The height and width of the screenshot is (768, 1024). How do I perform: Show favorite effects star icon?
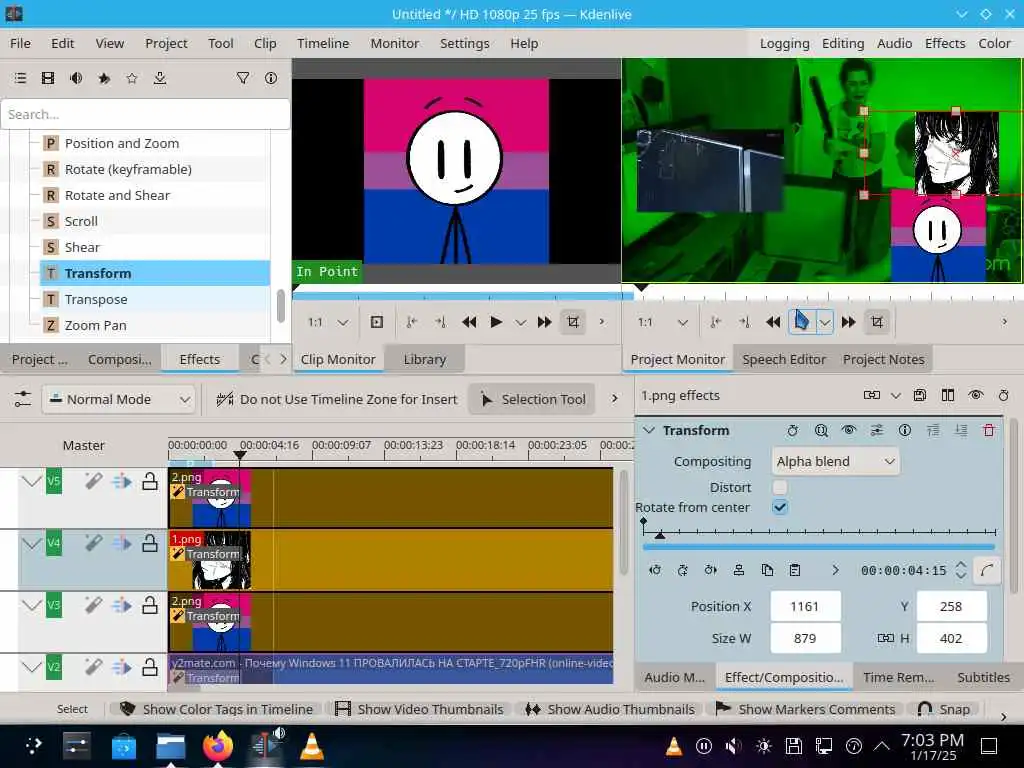point(132,78)
